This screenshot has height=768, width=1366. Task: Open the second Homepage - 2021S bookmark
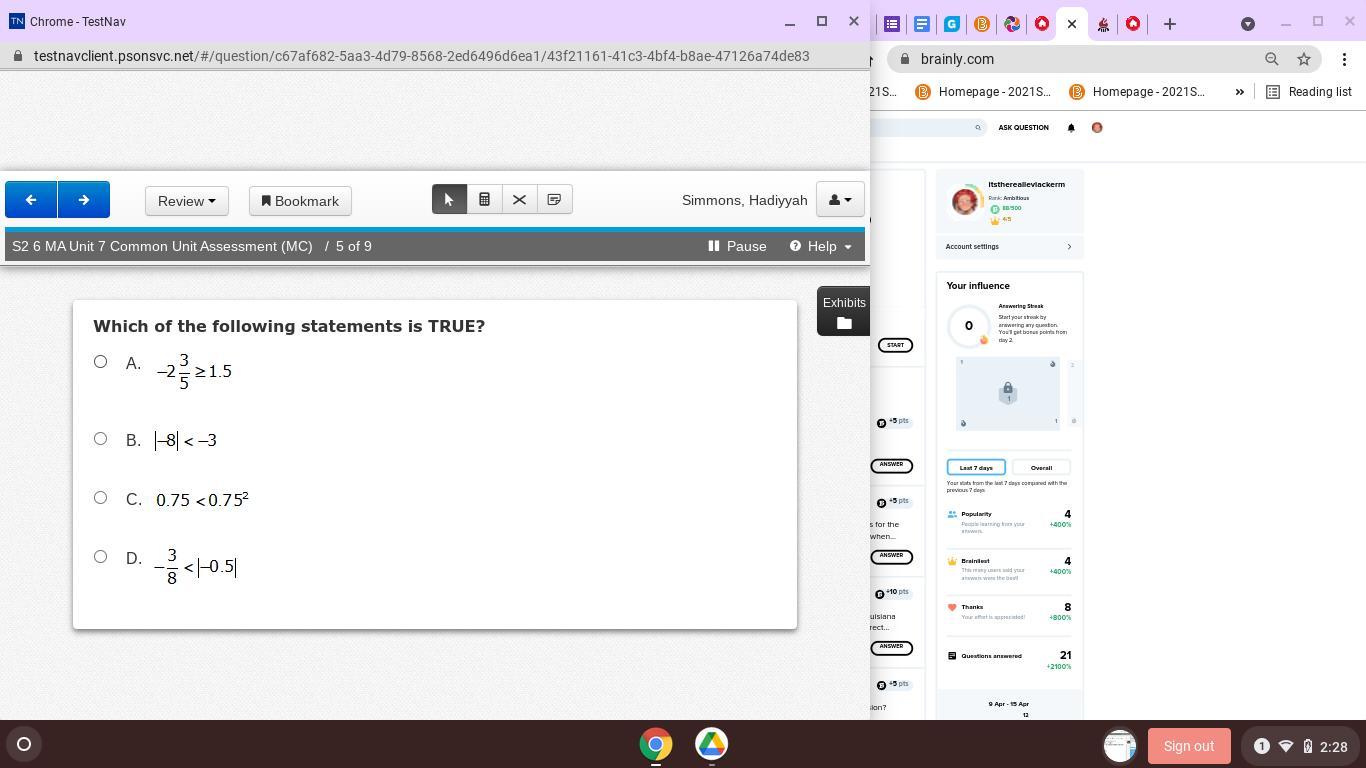(1137, 92)
